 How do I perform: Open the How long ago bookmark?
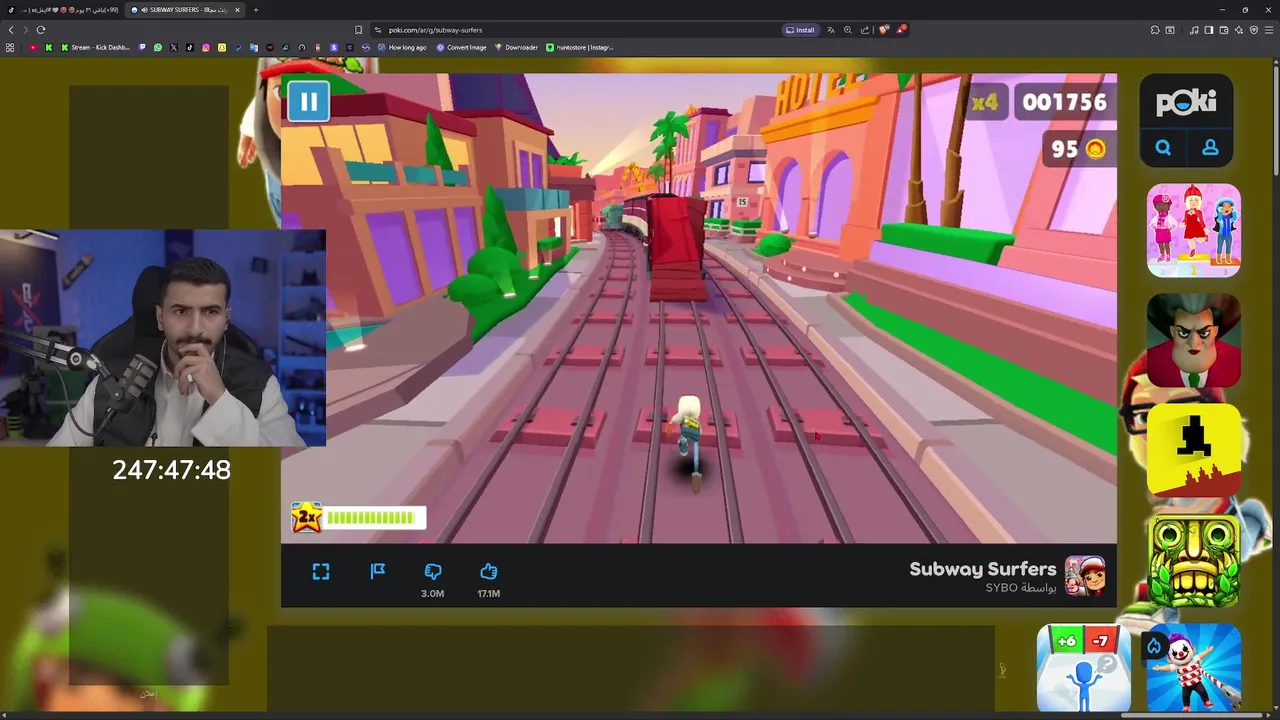(401, 47)
